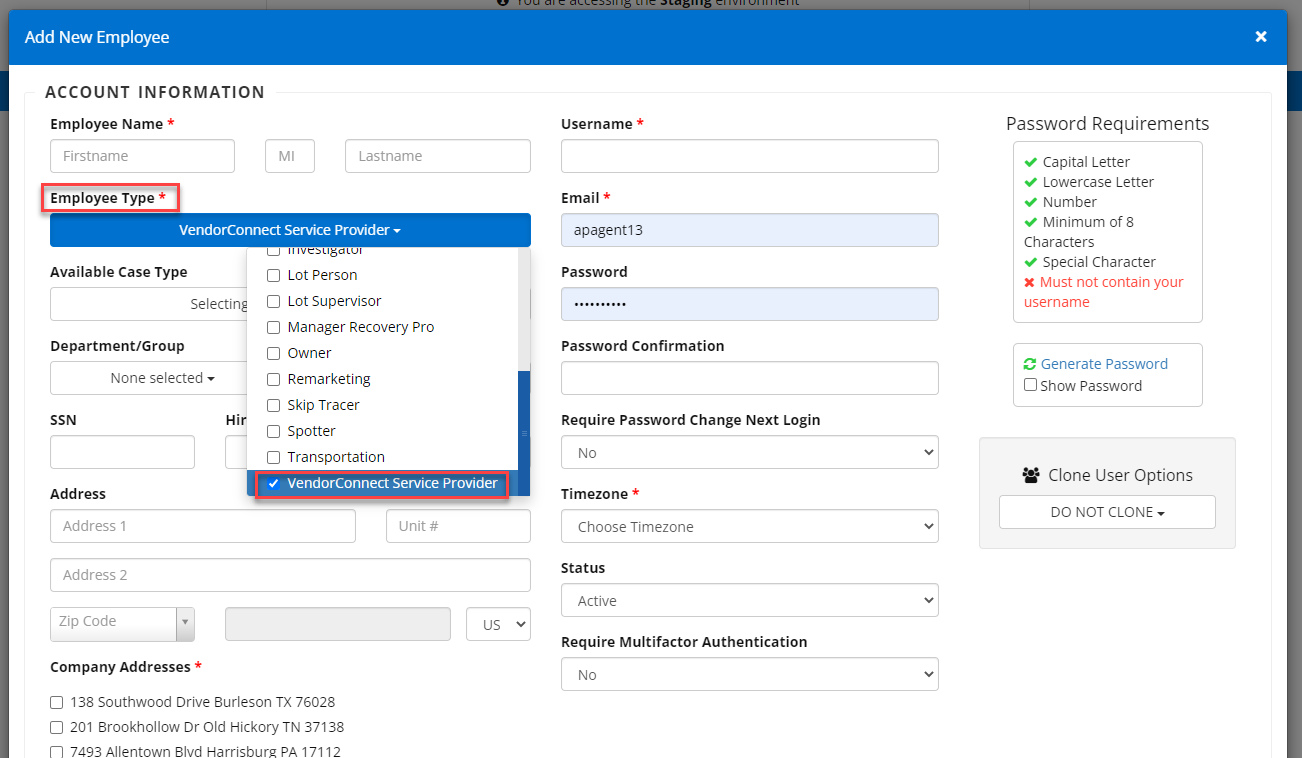Open the Status Active dropdown
This screenshot has height=758, width=1302.
click(750, 600)
